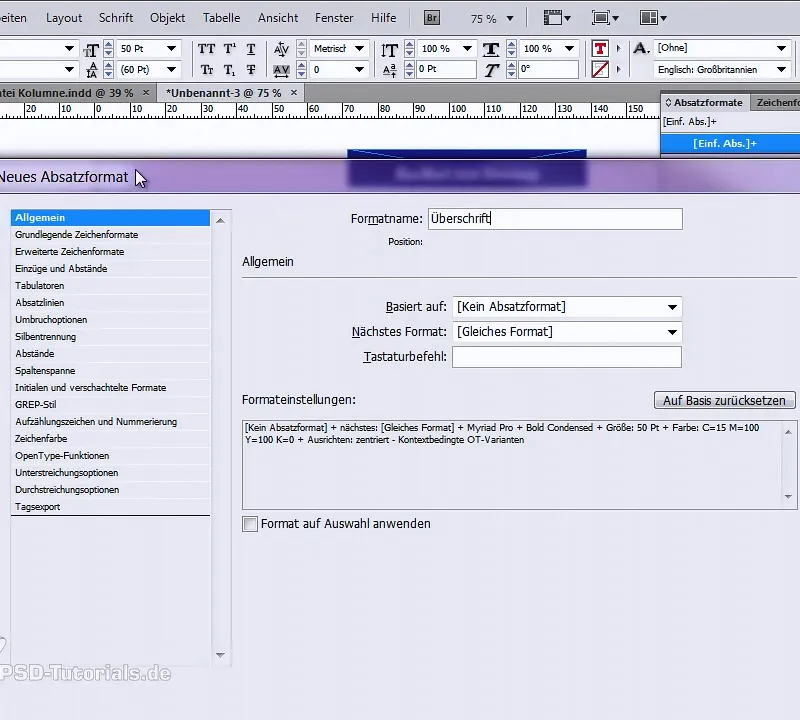Click the kerning icon
This screenshot has width=800, height=720.
(281, 49)
